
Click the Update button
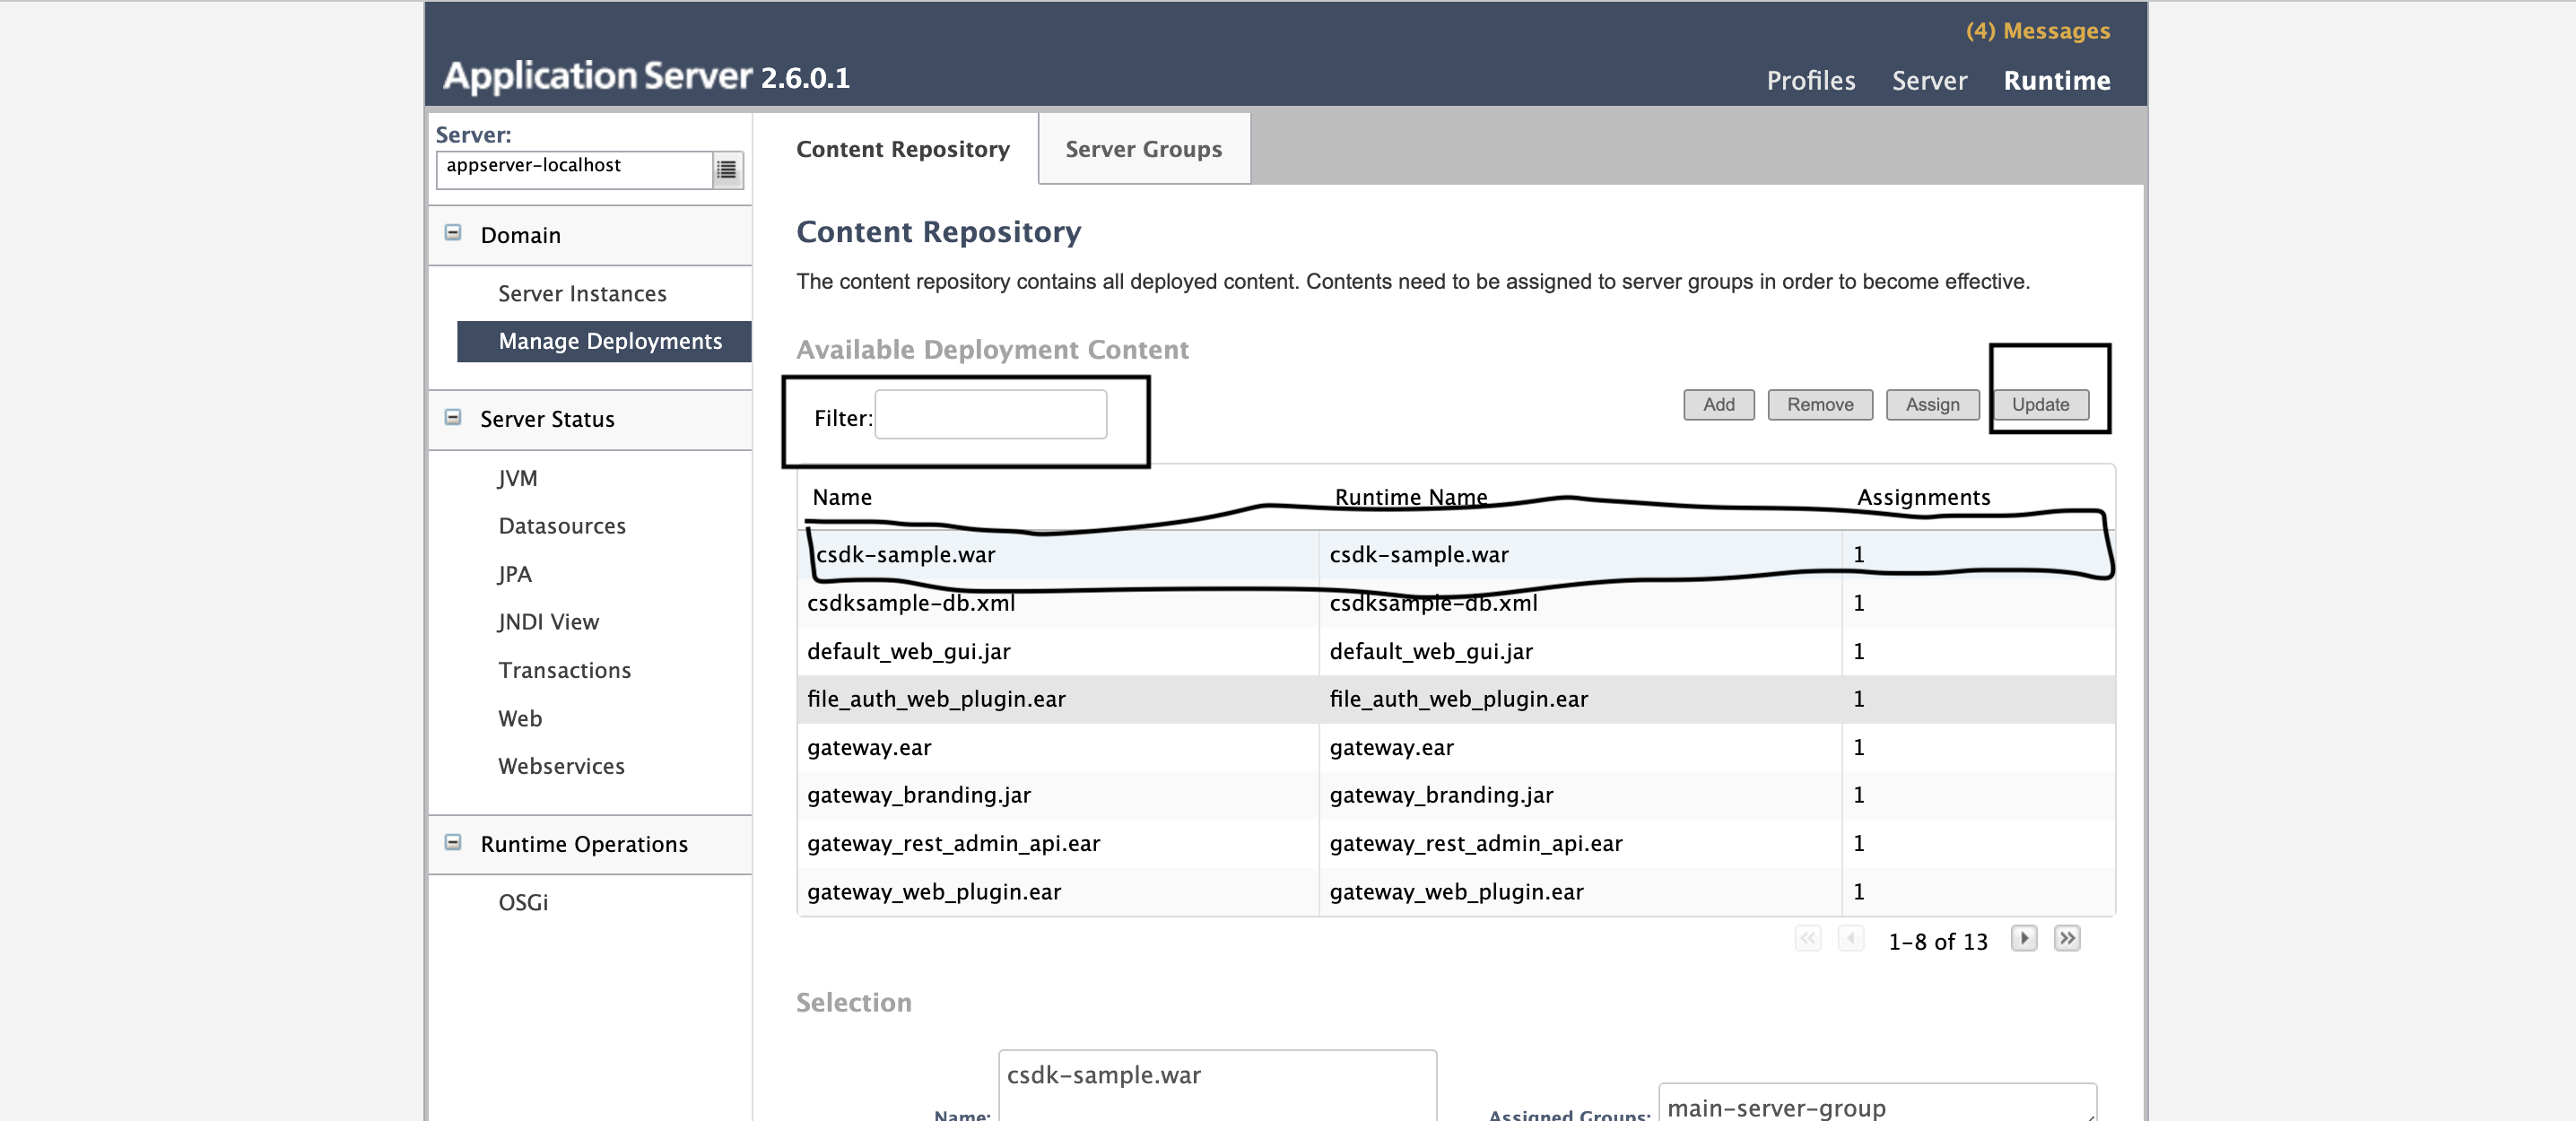2040,404
